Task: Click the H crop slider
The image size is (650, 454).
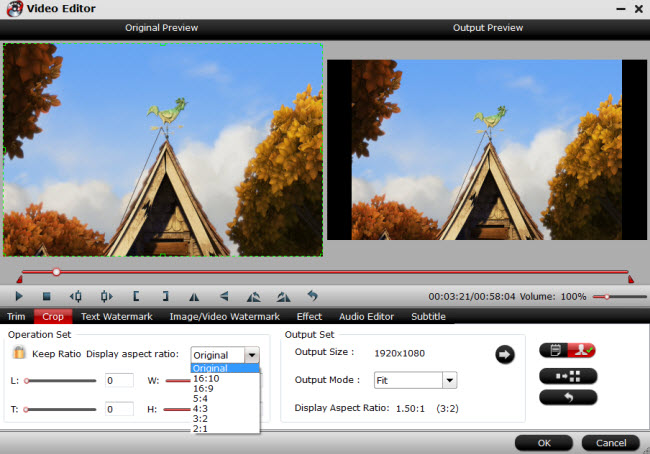Action: point(177,410)
